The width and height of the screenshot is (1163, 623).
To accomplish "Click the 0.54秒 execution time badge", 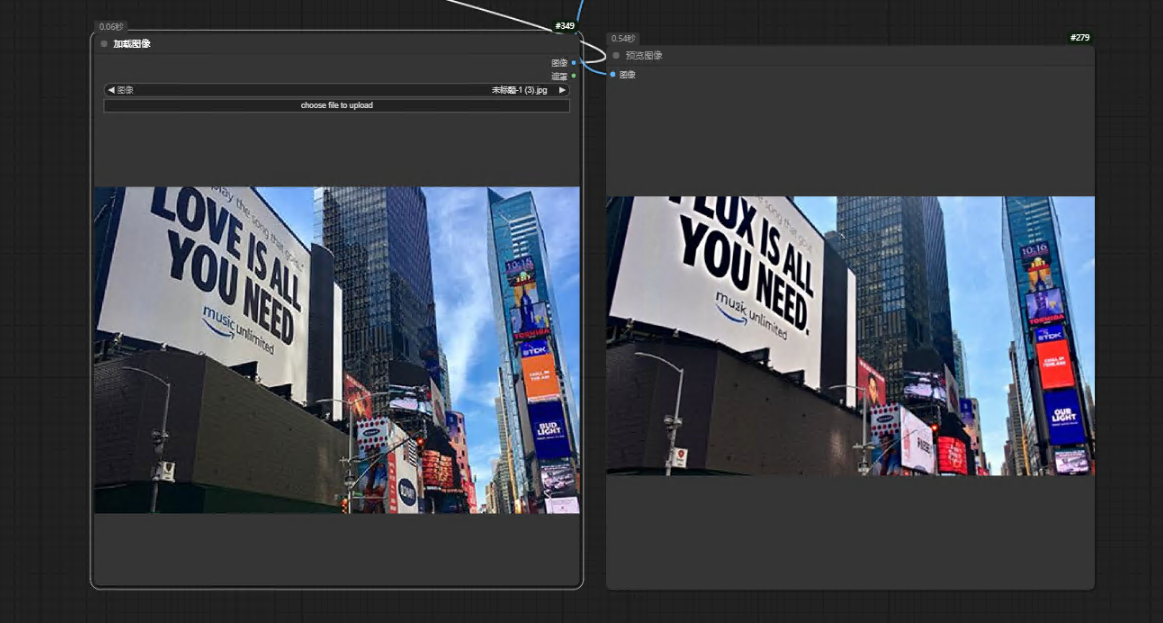I will (622, 38).
